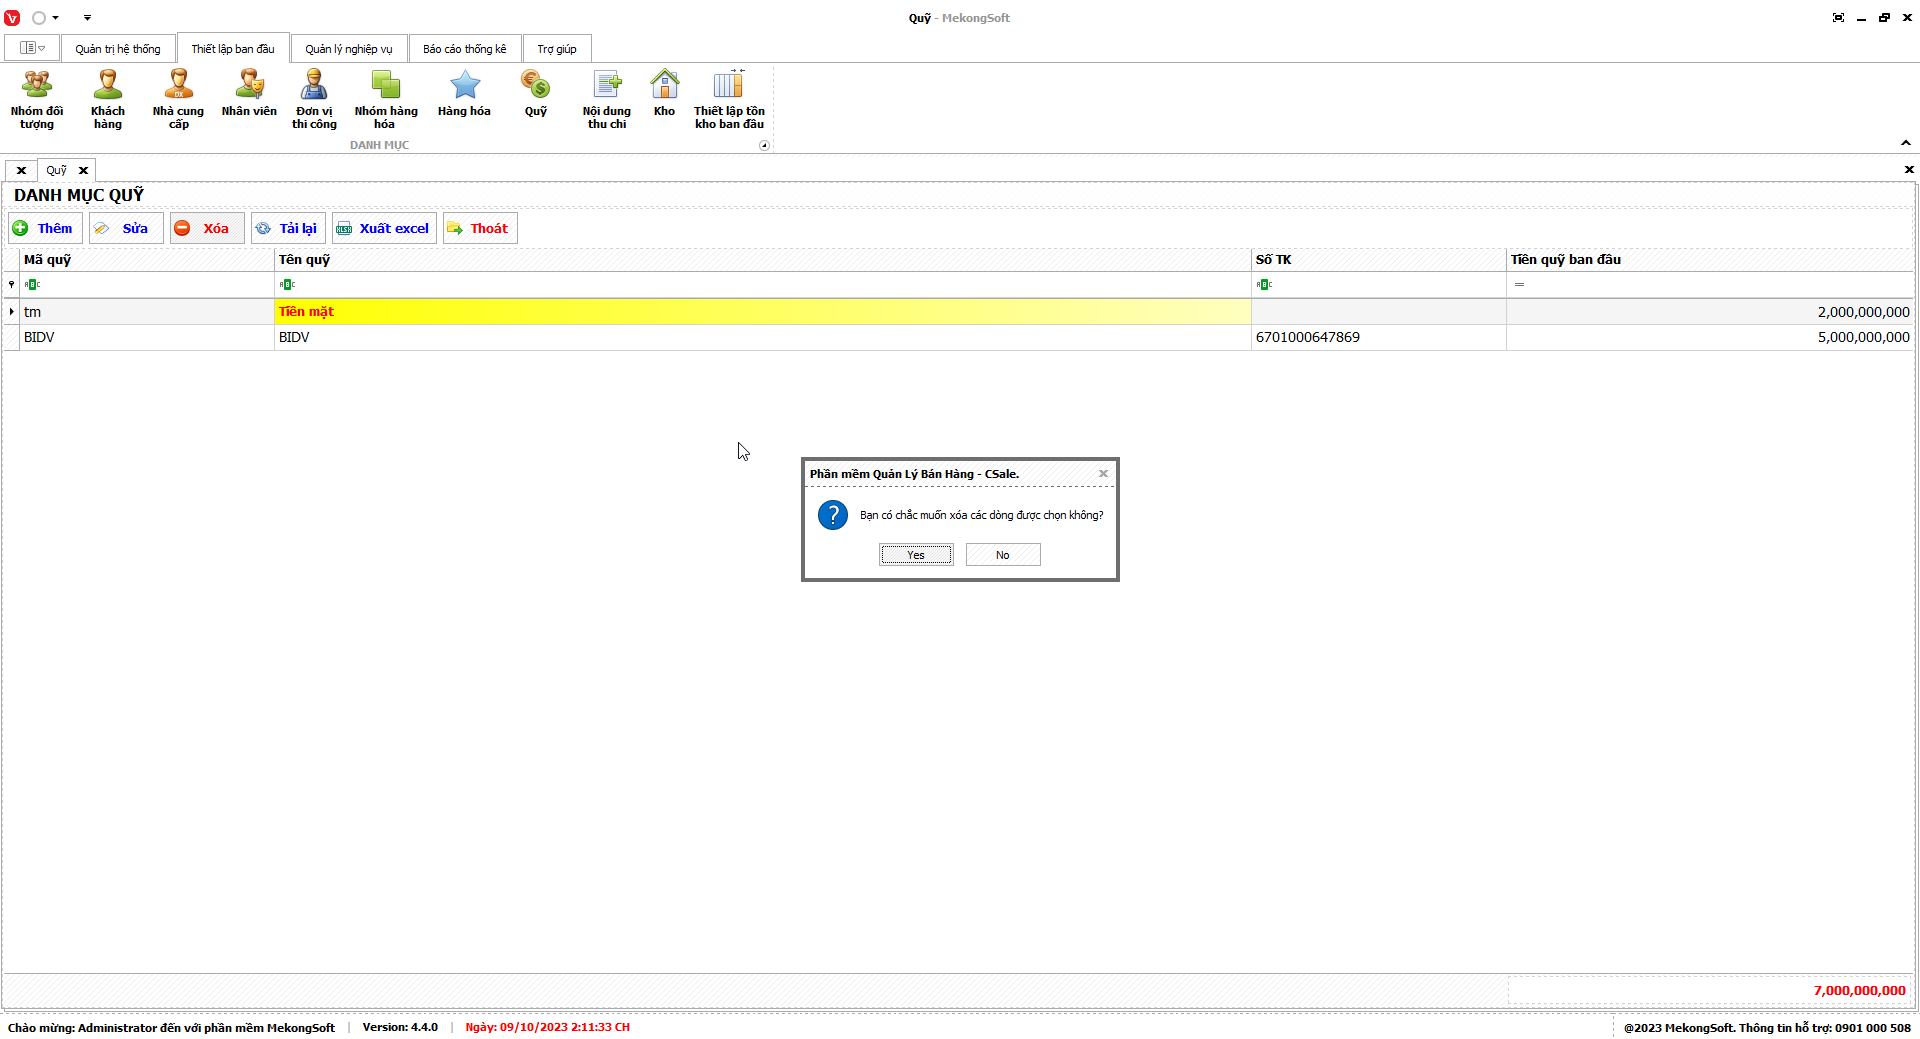Image resolution: width=1920 pixels, height=1039 pixels.
Task: Open Số TK filter condition icon
Action: 1264,285
